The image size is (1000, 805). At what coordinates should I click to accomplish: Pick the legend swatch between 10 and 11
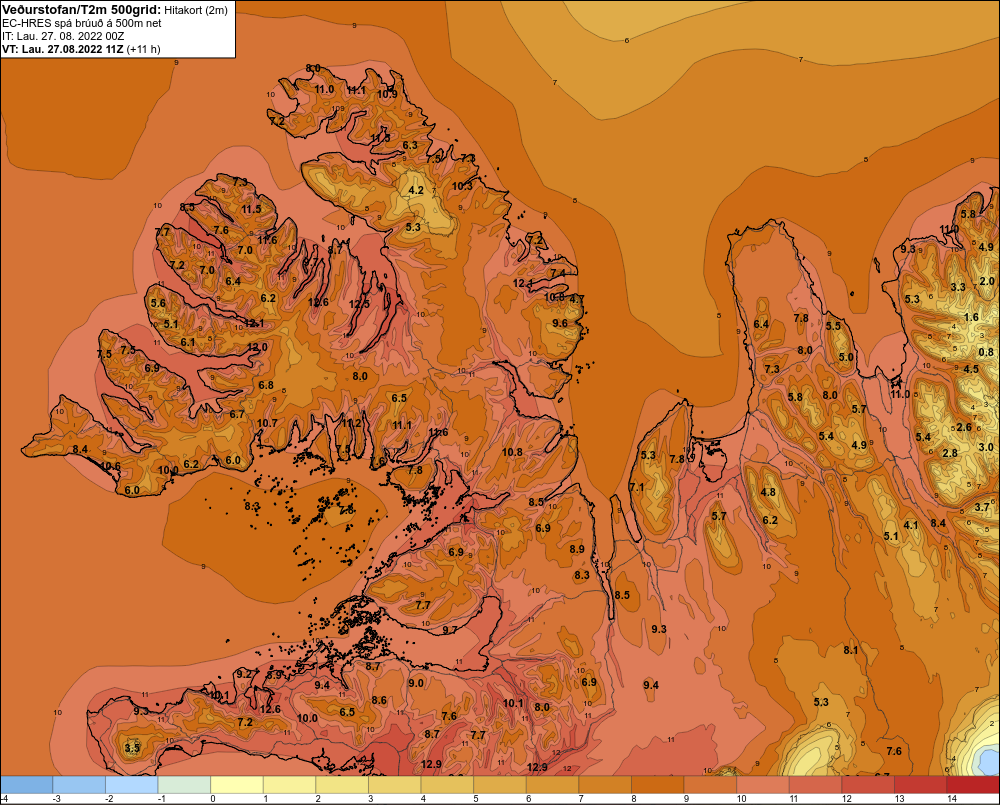click(x=763, y=785)
